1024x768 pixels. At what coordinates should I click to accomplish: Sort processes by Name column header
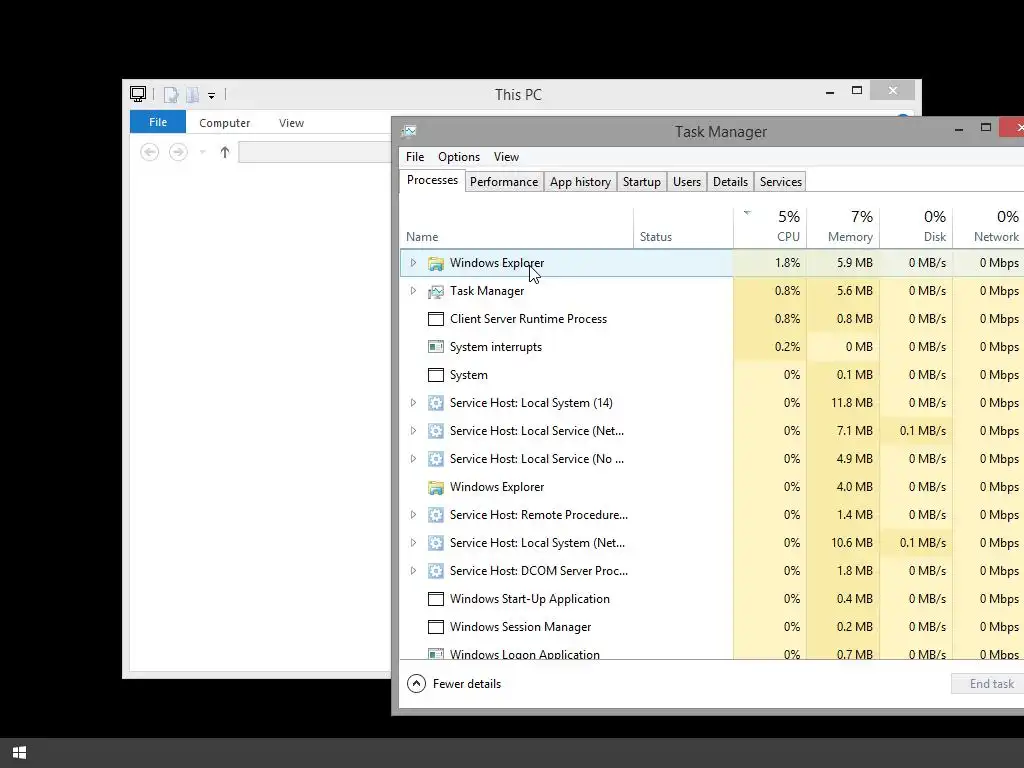[x=516, y=228]
